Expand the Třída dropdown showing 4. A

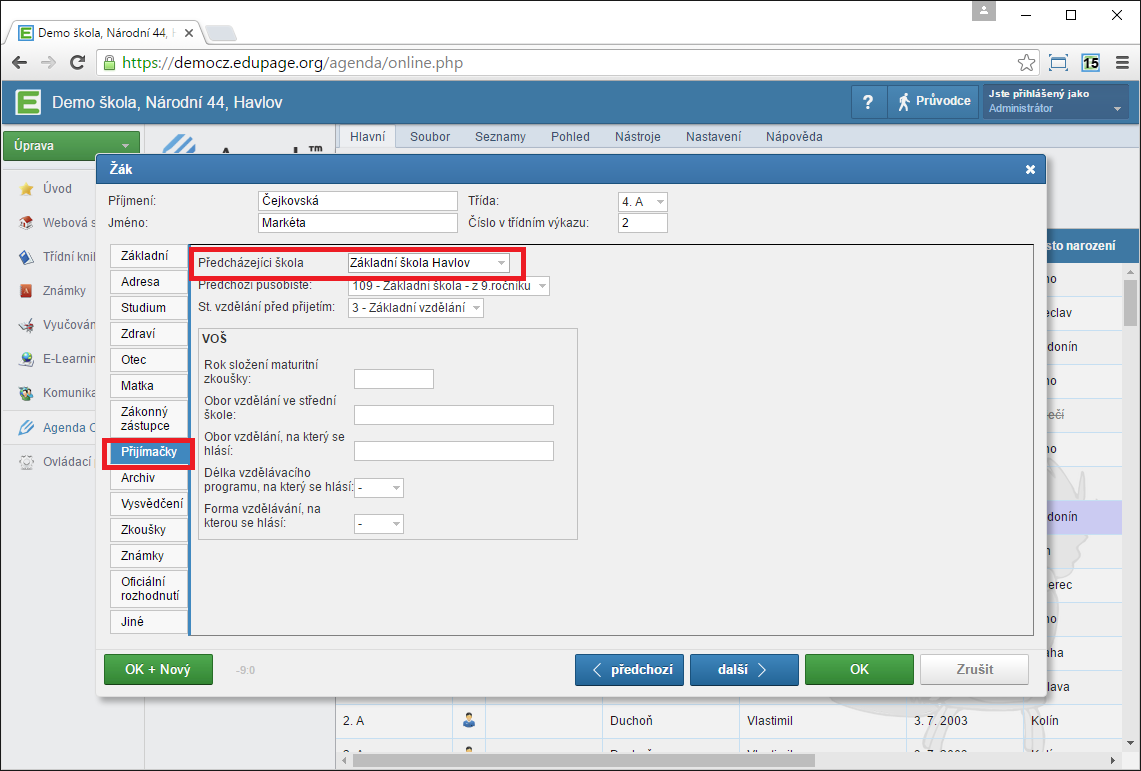click(x=642, y=201)
